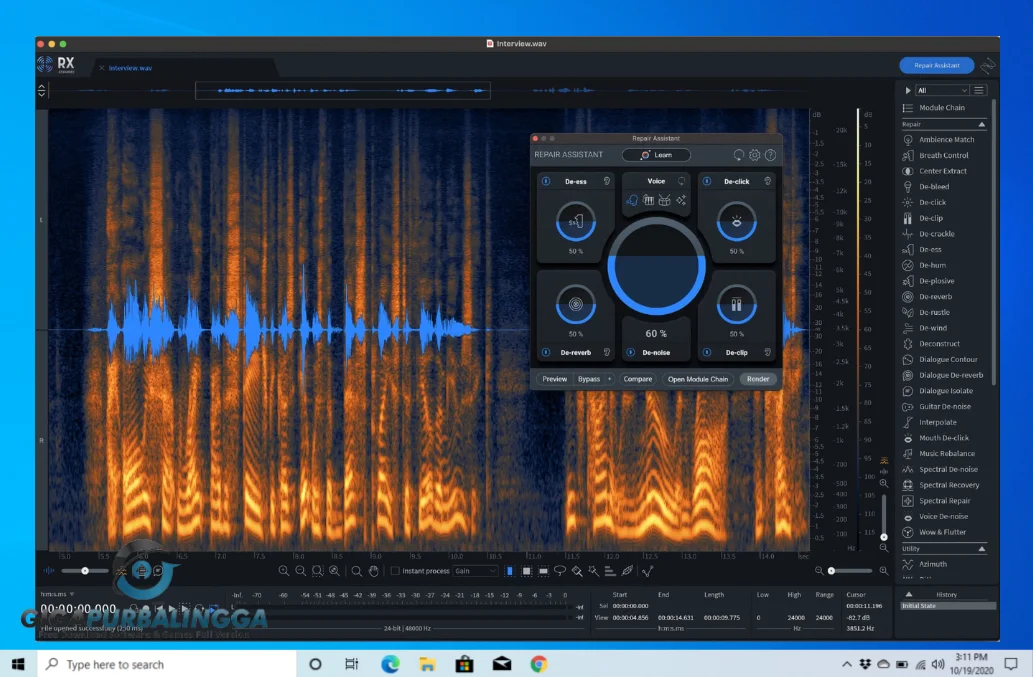
Task: Click the zoom in magnifier in toolbar
Action: point(283,571)
